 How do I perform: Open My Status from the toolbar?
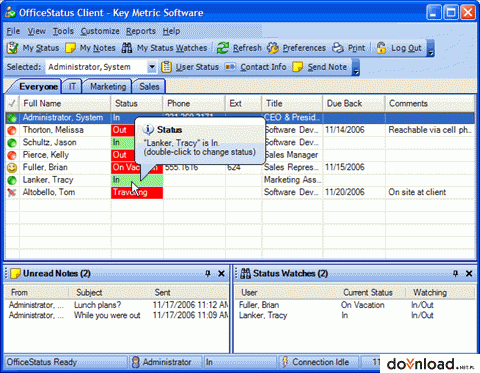click(33, 48)
